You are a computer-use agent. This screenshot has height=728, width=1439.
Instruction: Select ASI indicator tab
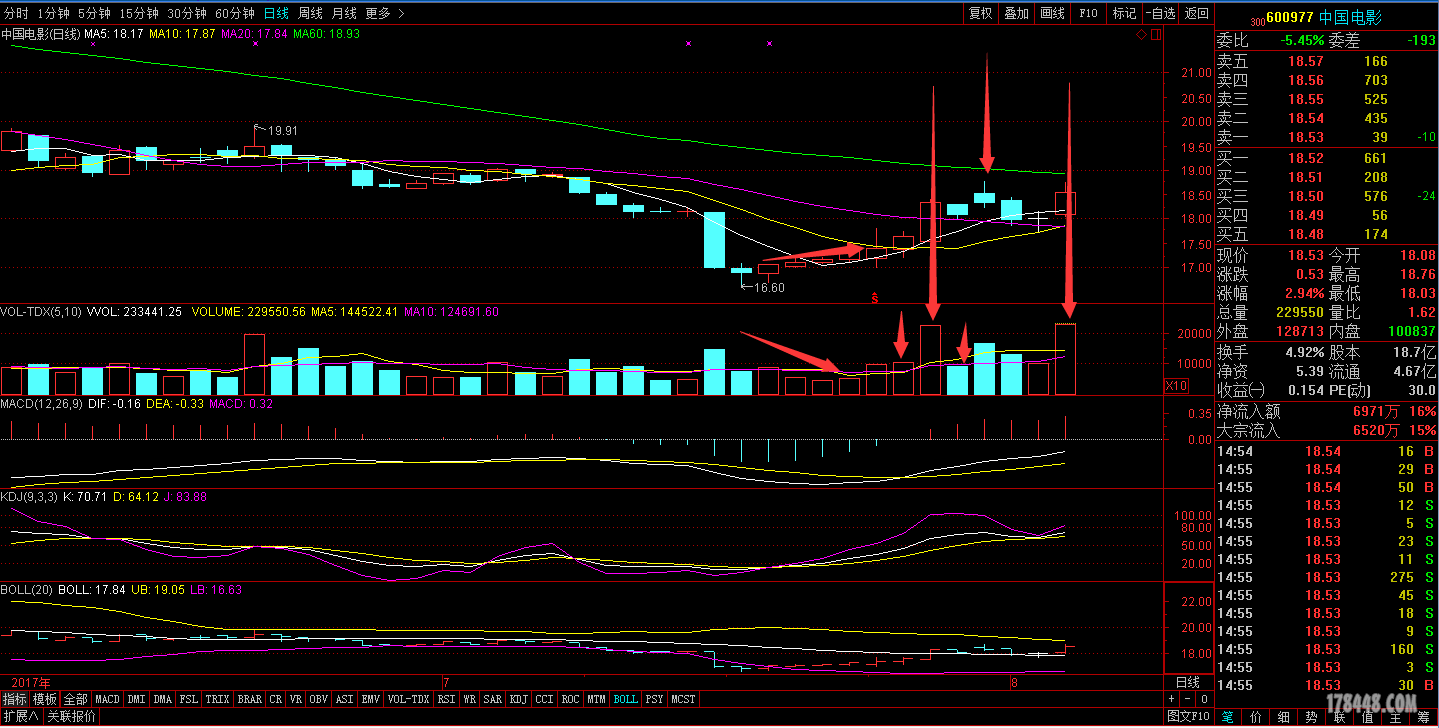(345, 699)
